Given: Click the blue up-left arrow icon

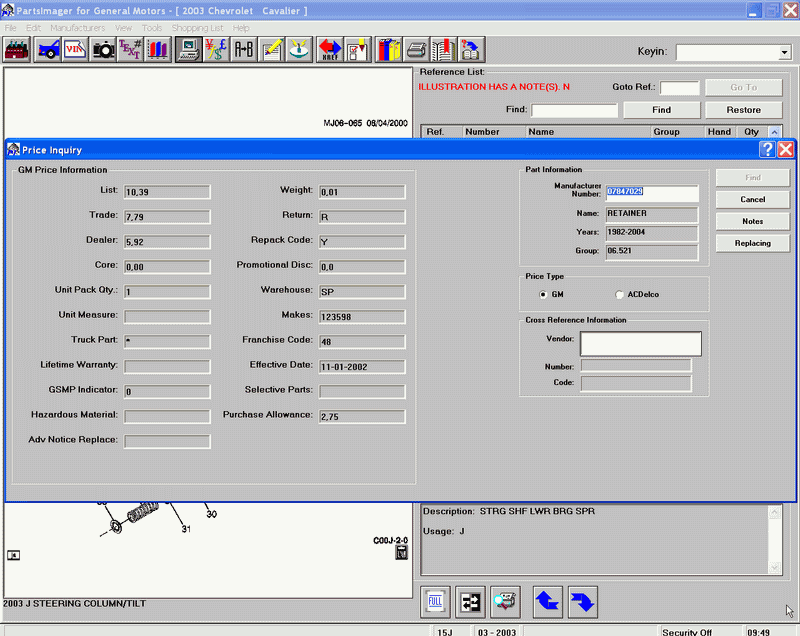Looking at the screenshot, I should [x=548, y=602].
